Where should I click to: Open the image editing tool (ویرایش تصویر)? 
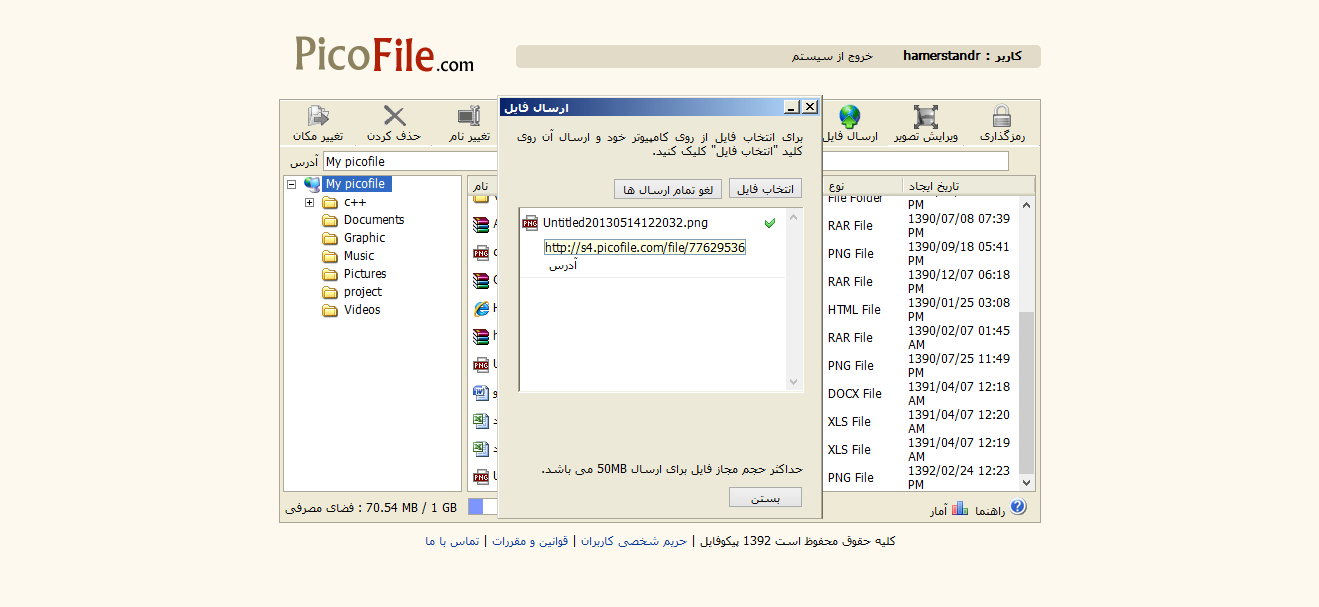(x=926, y=117)
